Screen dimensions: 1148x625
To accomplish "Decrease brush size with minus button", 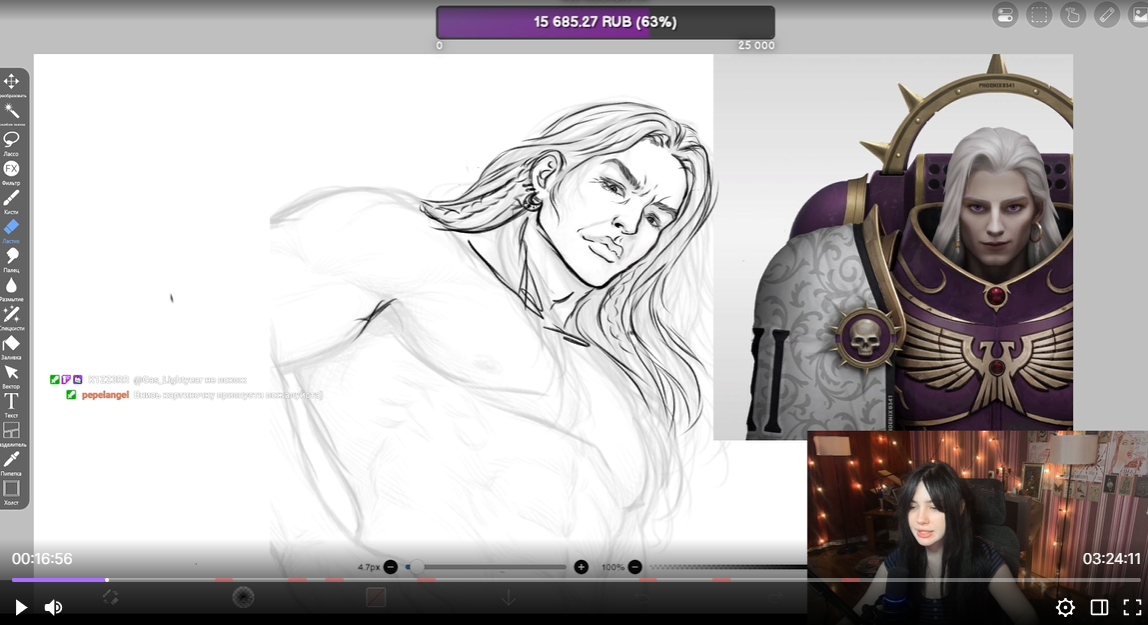I will click(x=390, y=567).
